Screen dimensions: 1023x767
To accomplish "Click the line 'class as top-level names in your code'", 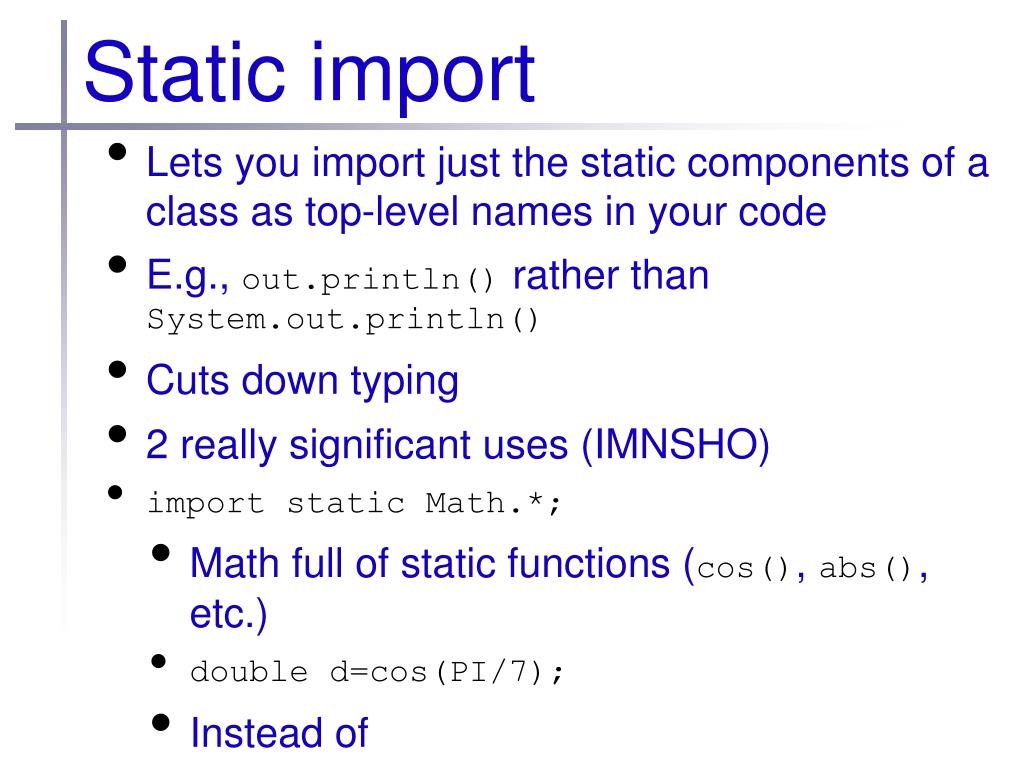I will click(x=486, y=212).
